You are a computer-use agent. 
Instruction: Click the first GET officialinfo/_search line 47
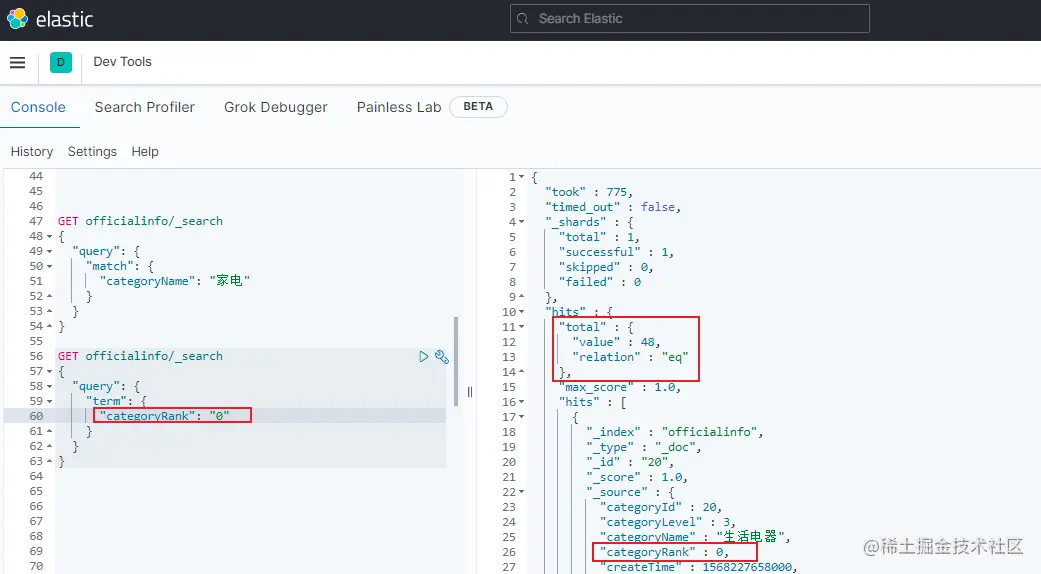click(x=140, y=221)
